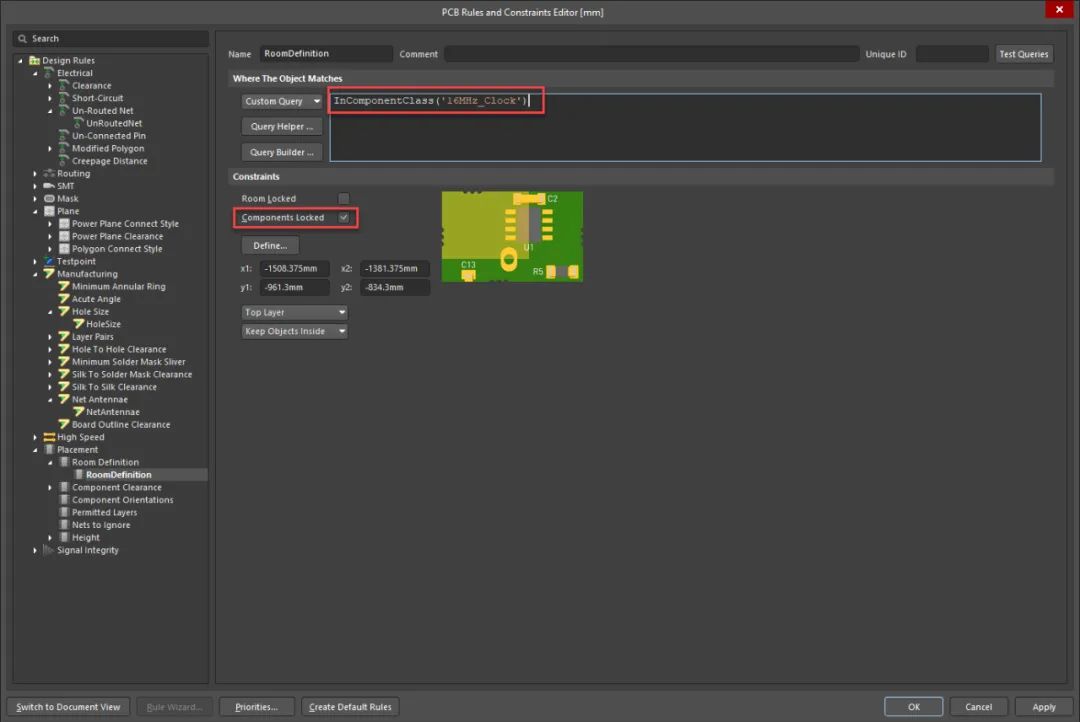Image resolution: width=1080 pixels, height=722 pixels.
Task: Click the rule Name input field
Action: (x=326, y=54)
